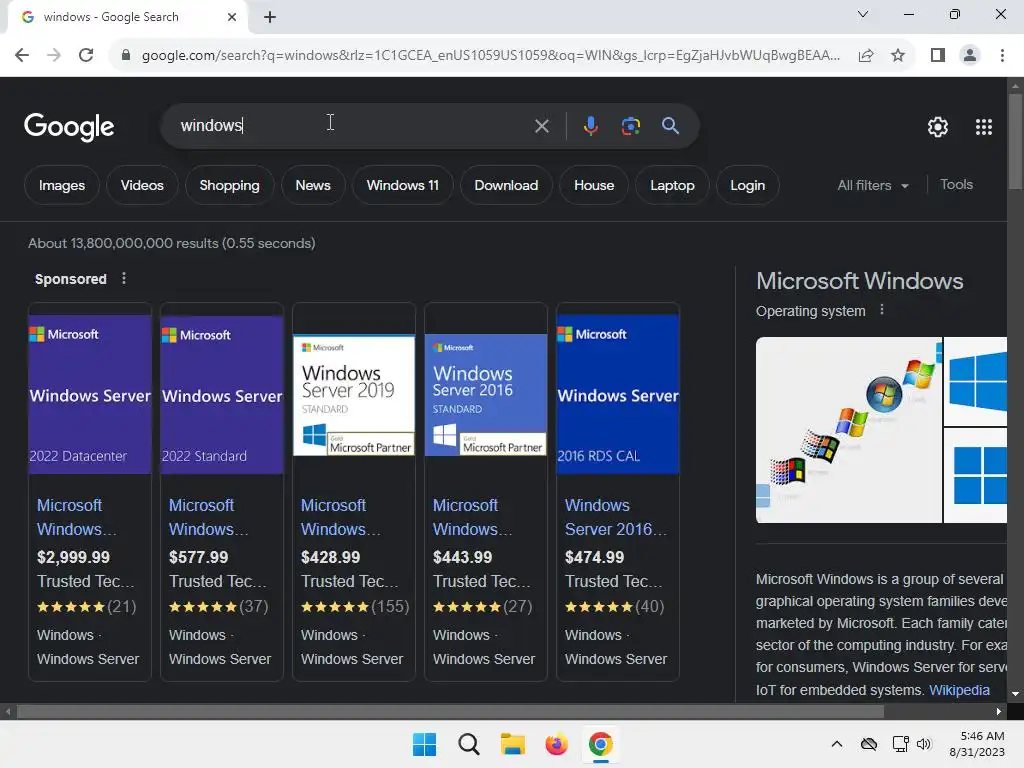
Task: Open the Chrome side panel
Action: click(x=938, y=55)
